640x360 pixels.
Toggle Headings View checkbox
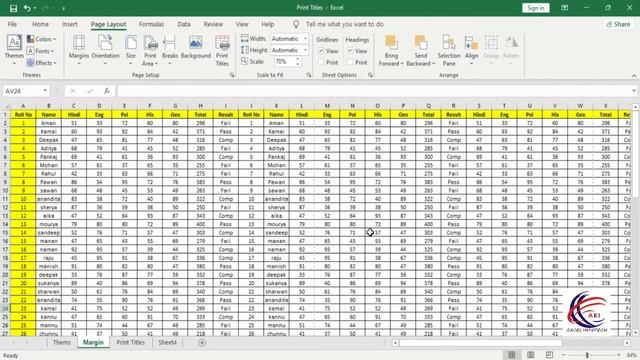[350, 51]
